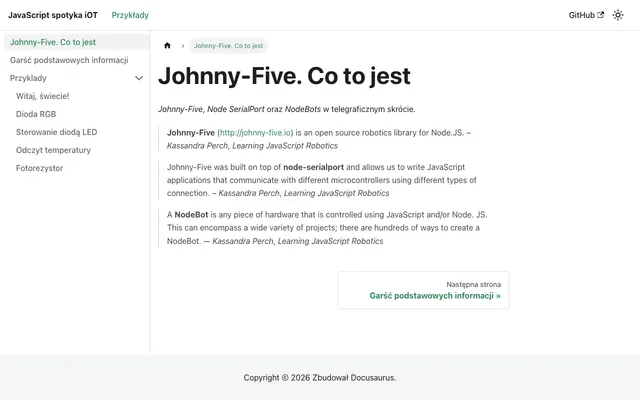Go to next page Garść podstawowych informacji

(423, 290)
